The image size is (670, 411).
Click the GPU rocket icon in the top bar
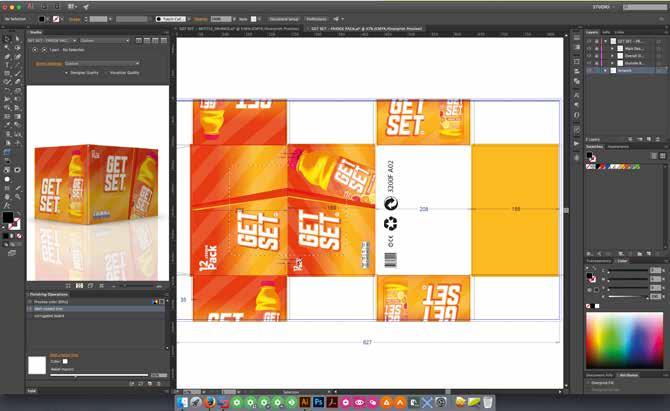86,7
